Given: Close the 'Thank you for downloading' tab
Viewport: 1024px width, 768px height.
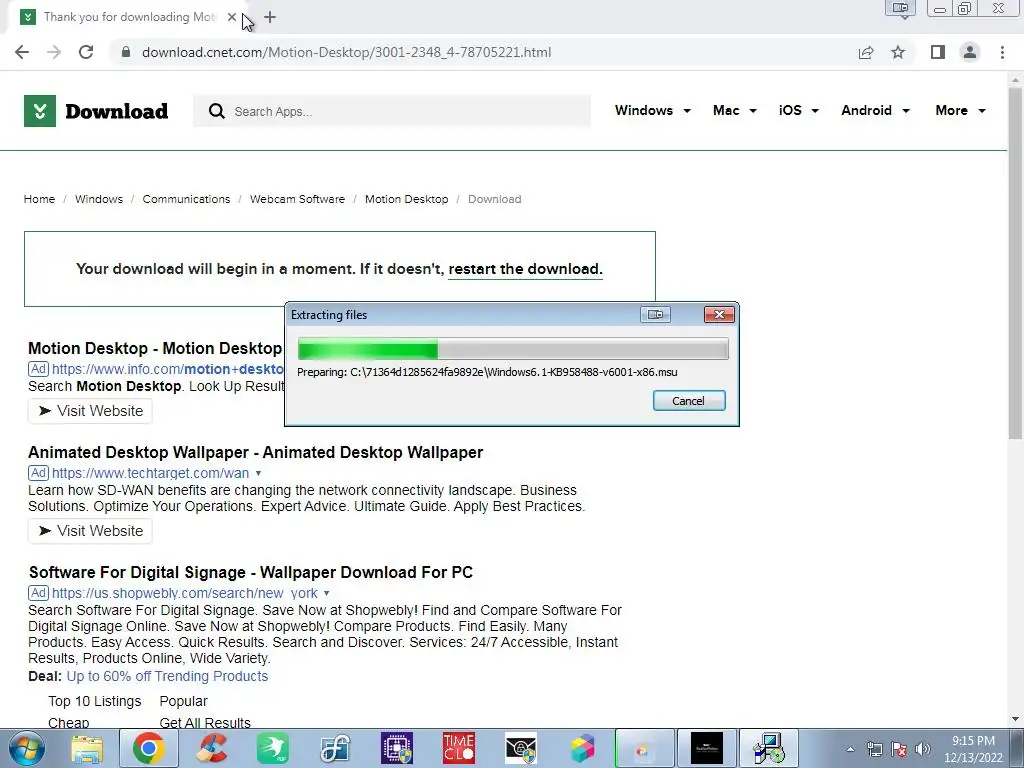Looking at the screenshot, I should point(232,17).
